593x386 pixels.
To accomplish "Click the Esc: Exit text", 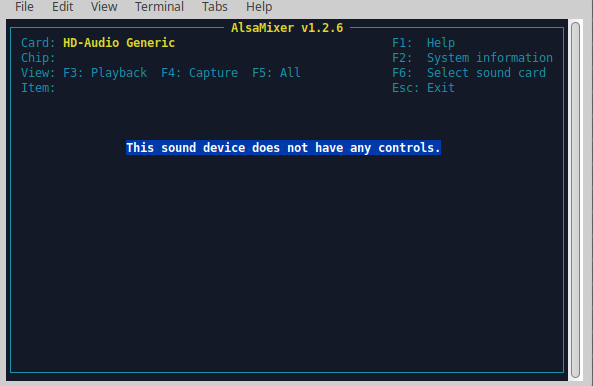I will point(423,88).
